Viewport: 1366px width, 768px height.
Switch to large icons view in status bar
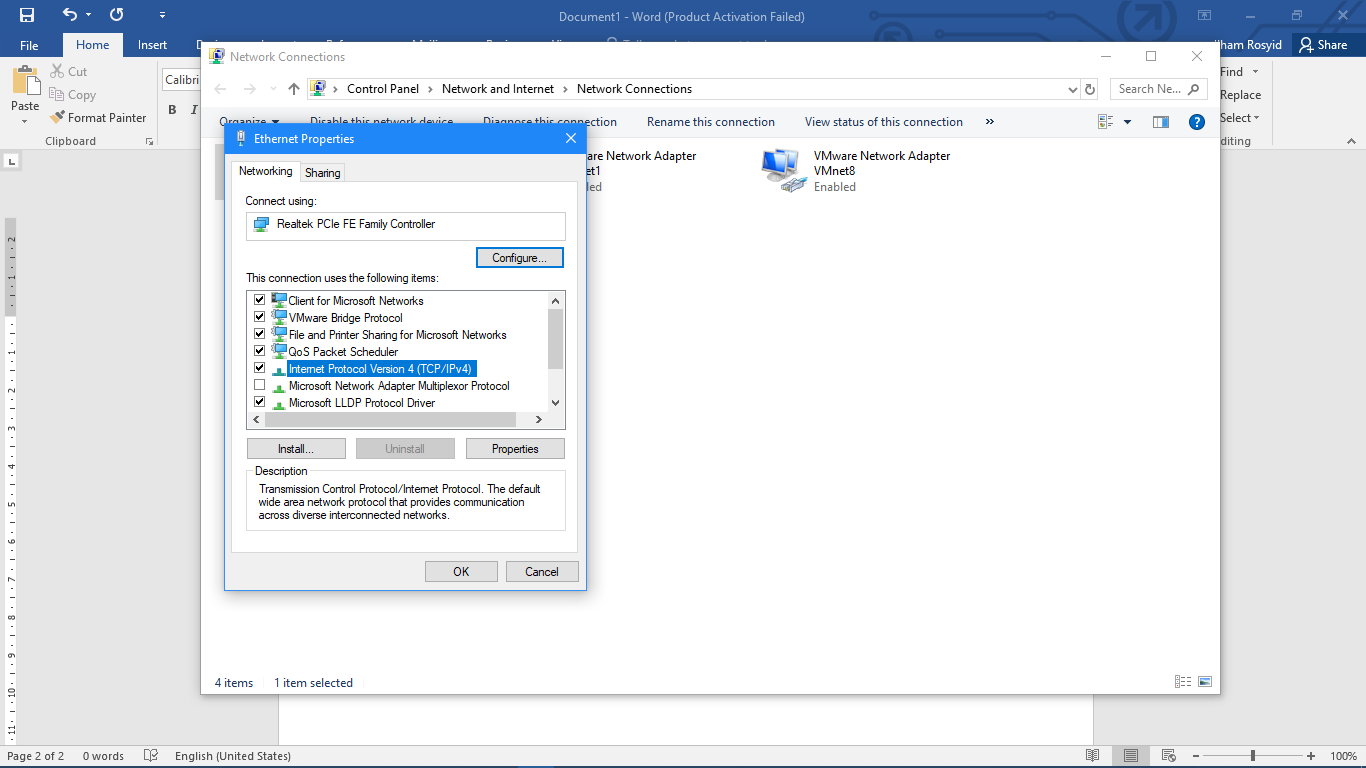point(1205,682)
